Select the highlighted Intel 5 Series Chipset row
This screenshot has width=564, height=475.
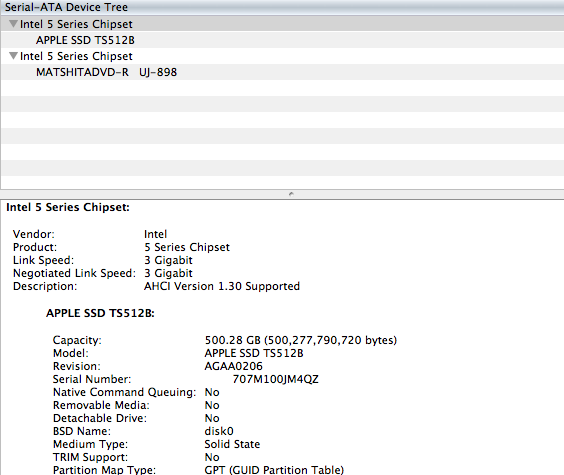[282, 24]
